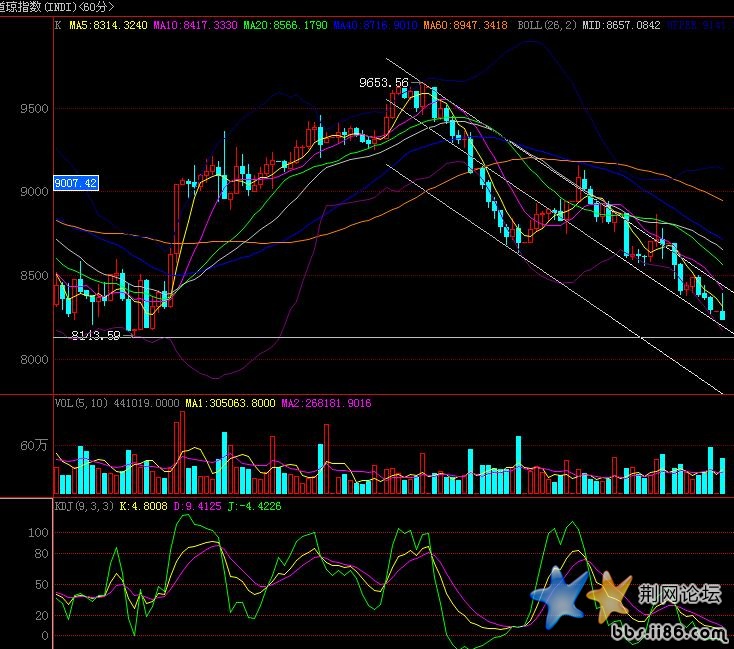Click the J:-4.4226 value

(x=254, y=506)
